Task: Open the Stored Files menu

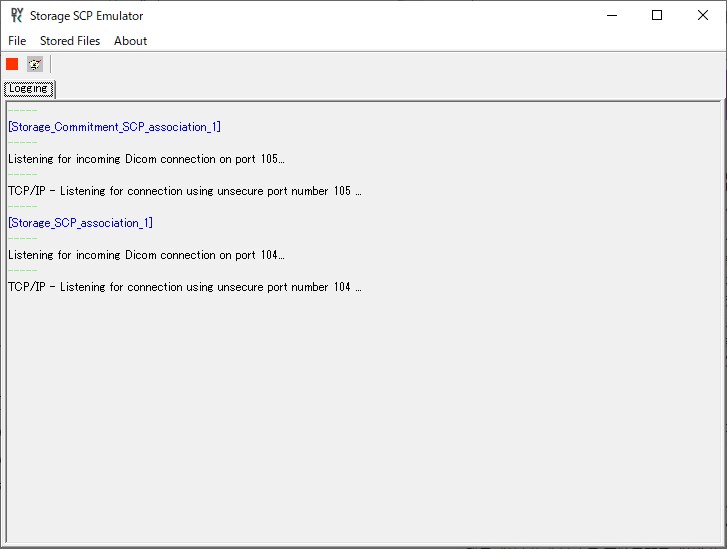Action: [x=70, y=41]
